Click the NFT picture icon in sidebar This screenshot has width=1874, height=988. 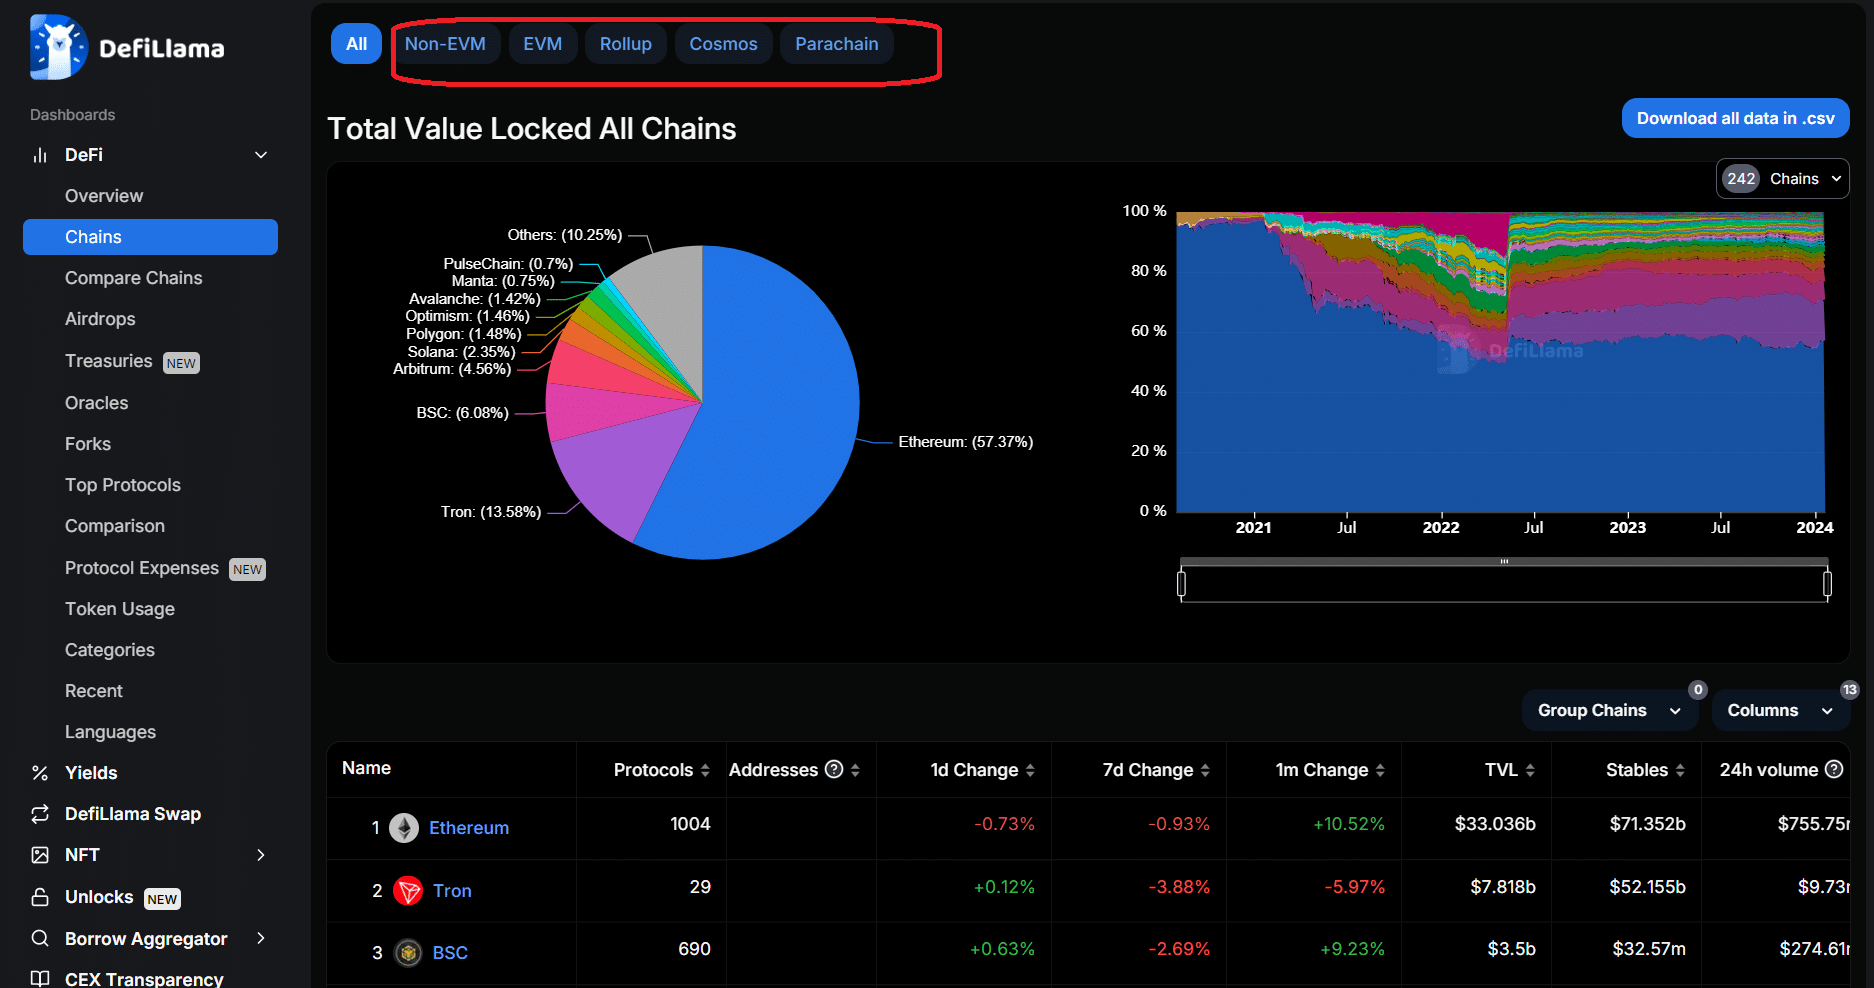point(40,855)
